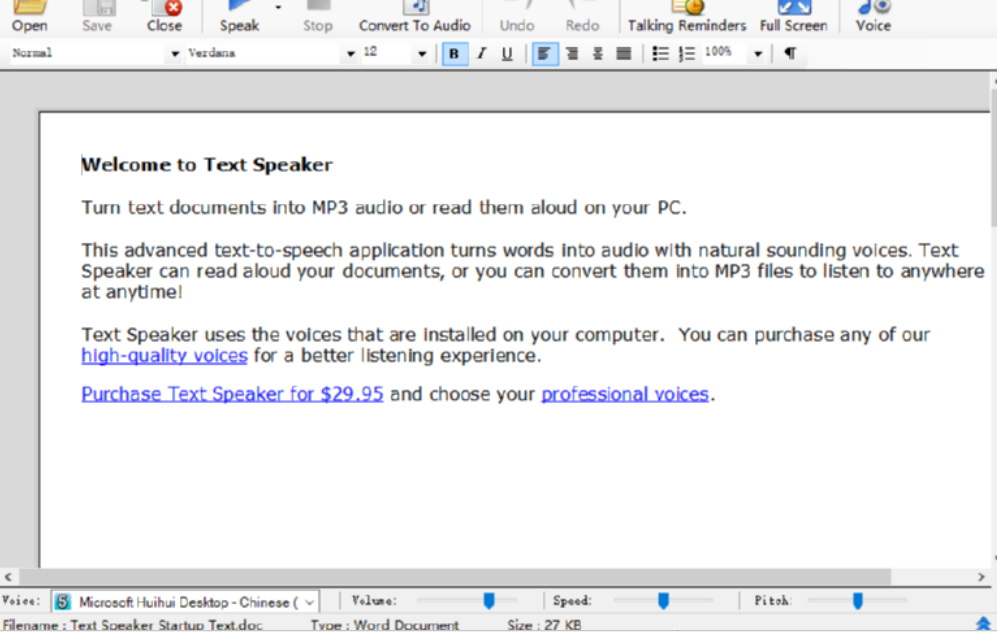Open Purchase Text Speaker for $29.95 link

coord(232,394)
